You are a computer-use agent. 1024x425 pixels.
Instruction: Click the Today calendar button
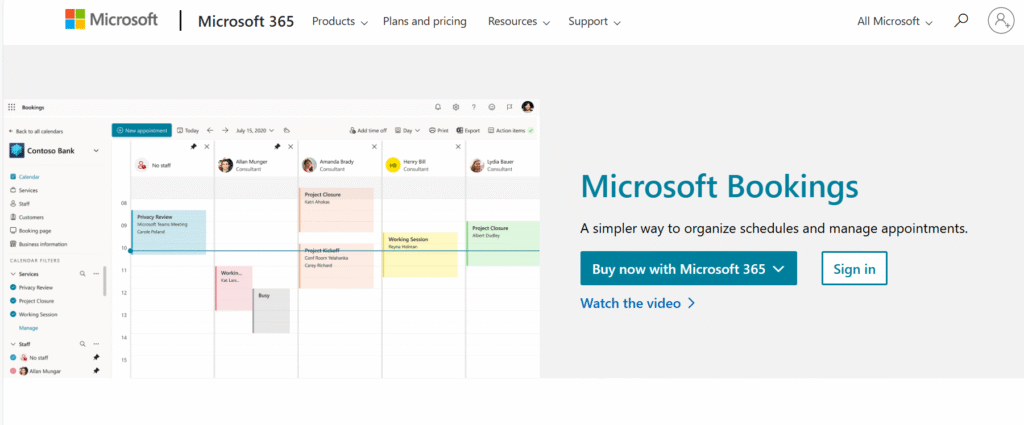click(x=188, y=131)
